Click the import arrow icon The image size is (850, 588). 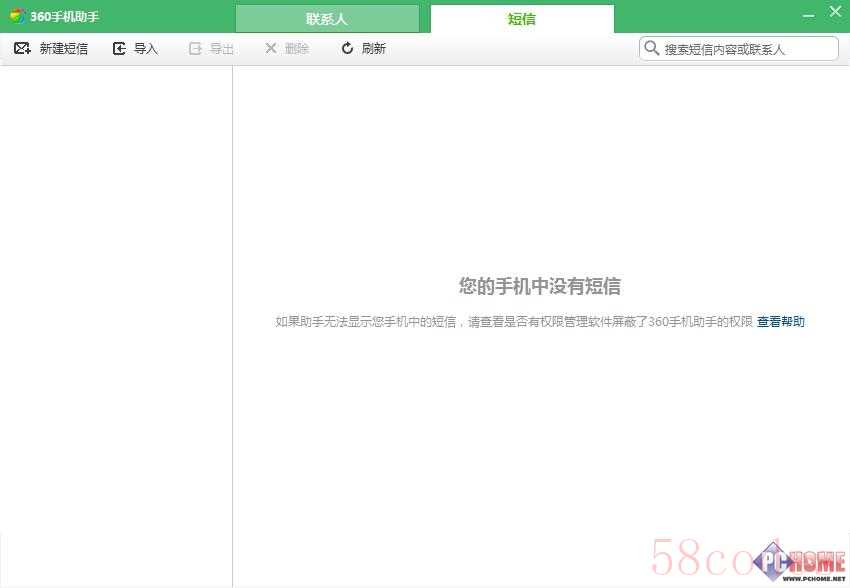(119, 49)
